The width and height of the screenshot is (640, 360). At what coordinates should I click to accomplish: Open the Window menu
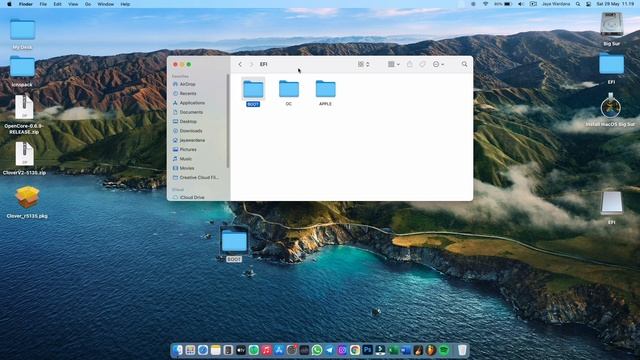pyautogui.click(x=106, y=4)
